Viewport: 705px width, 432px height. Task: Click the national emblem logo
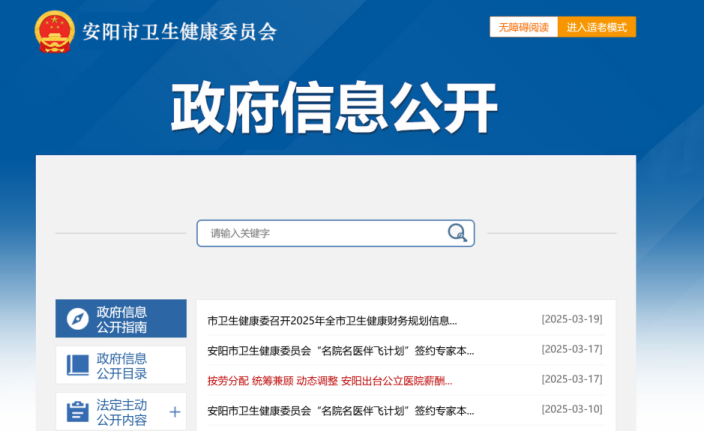click(54, 31)
